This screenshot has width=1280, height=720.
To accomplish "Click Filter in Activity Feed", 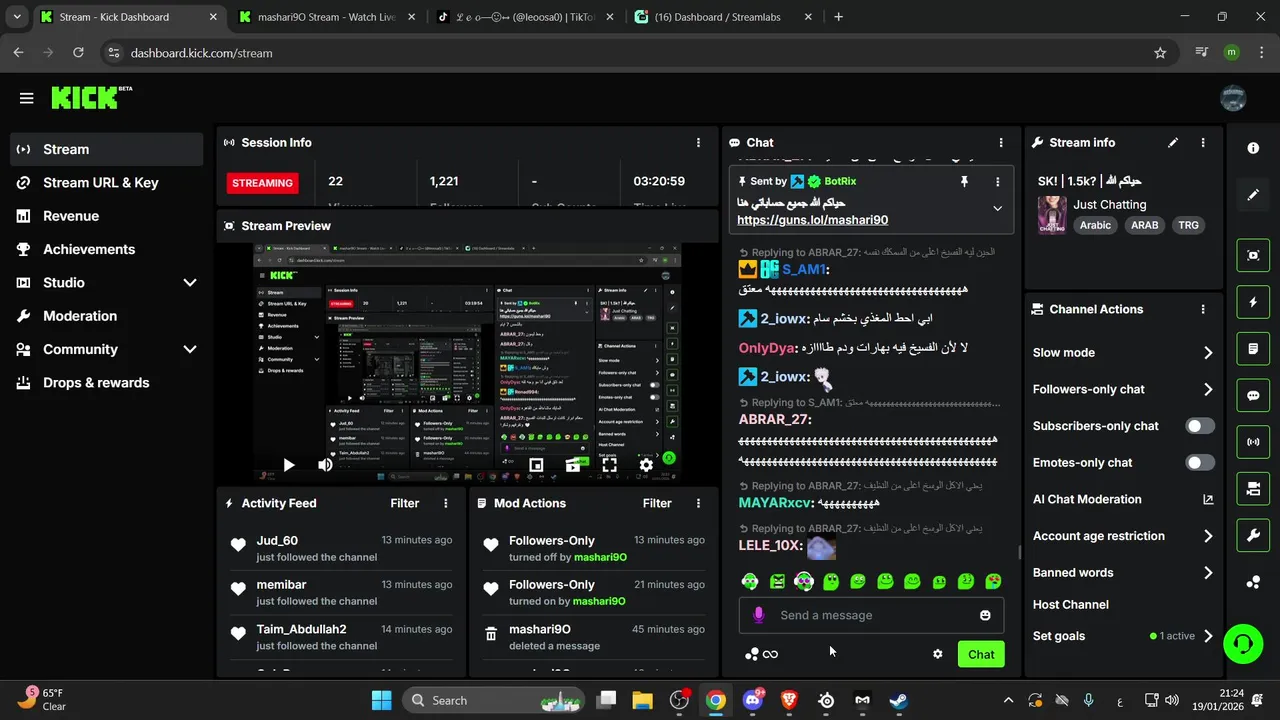I will tap(405, 503).
